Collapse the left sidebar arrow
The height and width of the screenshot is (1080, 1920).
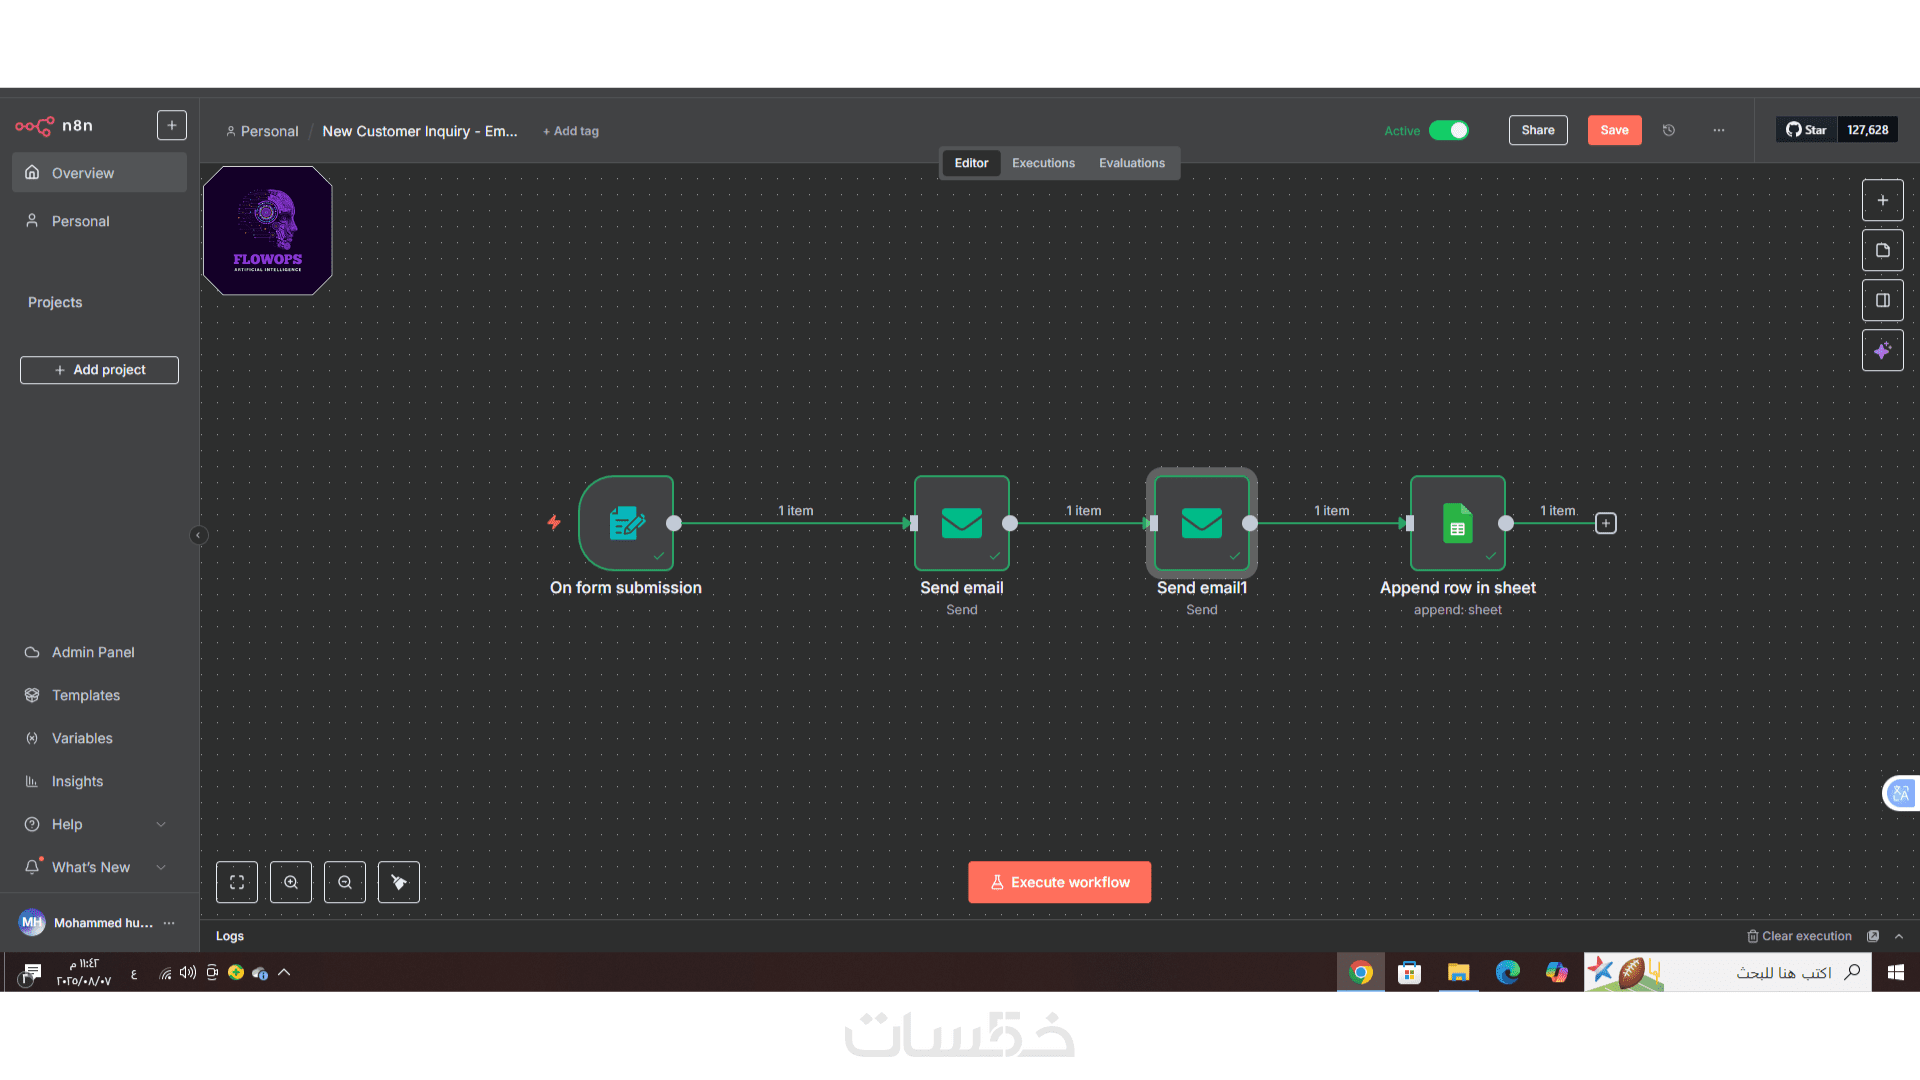click(x=198, y=535)
